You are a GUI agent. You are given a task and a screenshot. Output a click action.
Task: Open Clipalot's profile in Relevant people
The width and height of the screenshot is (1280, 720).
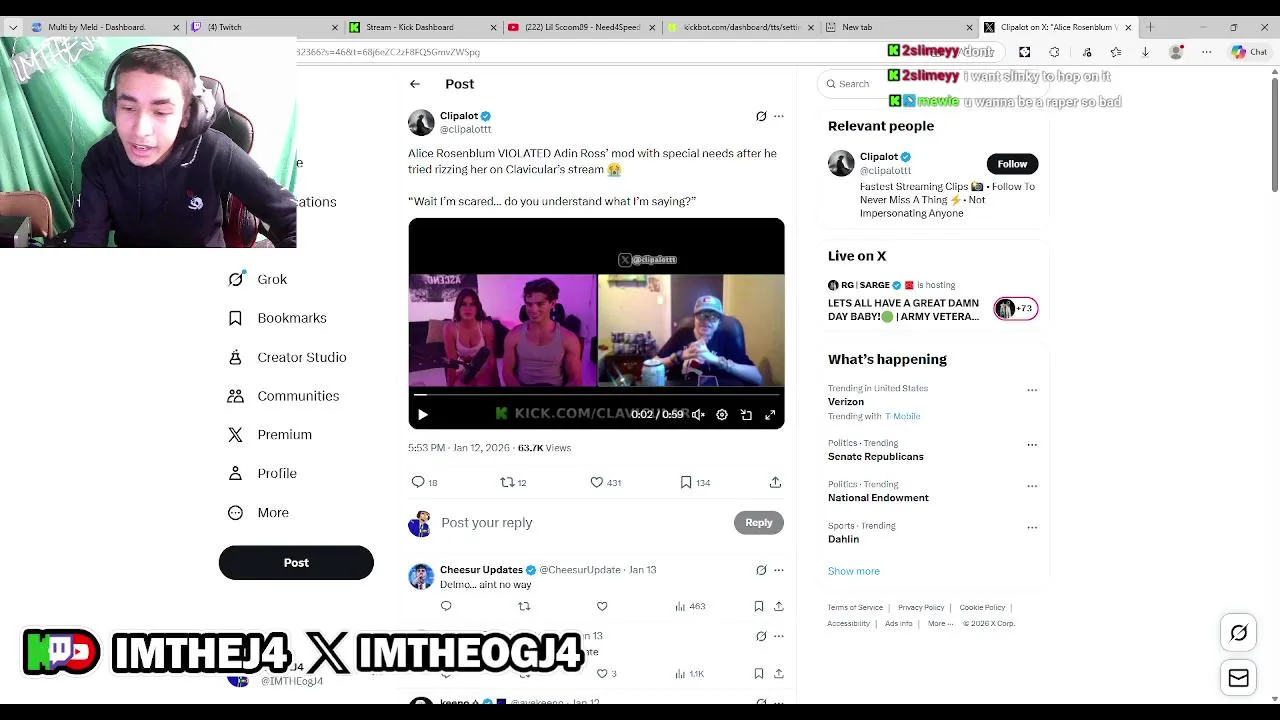click(x=879, y=157)
